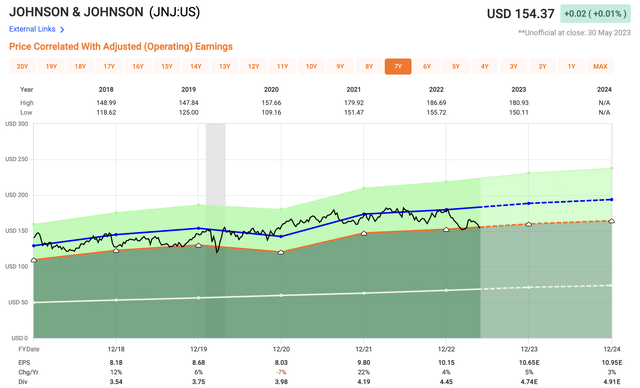Image resolution: width=640 pixels, height=388 pixels.
Task: Click the 2020 Low value 109.16
Action: (271, 112)
